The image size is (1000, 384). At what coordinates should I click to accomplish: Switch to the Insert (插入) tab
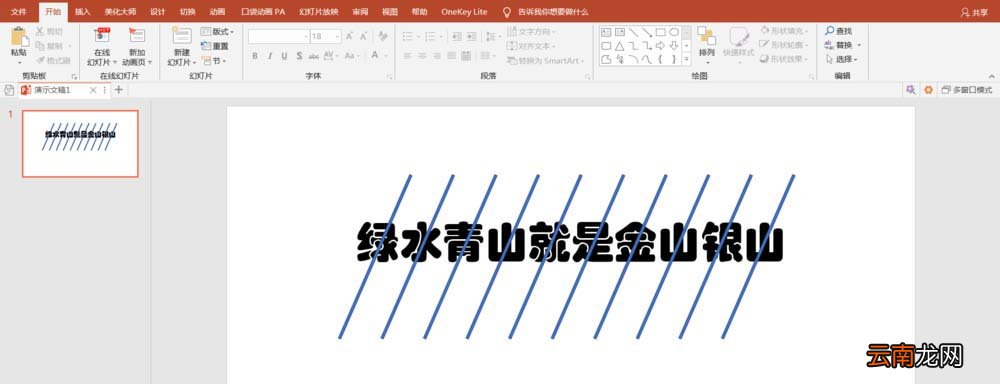82,12
